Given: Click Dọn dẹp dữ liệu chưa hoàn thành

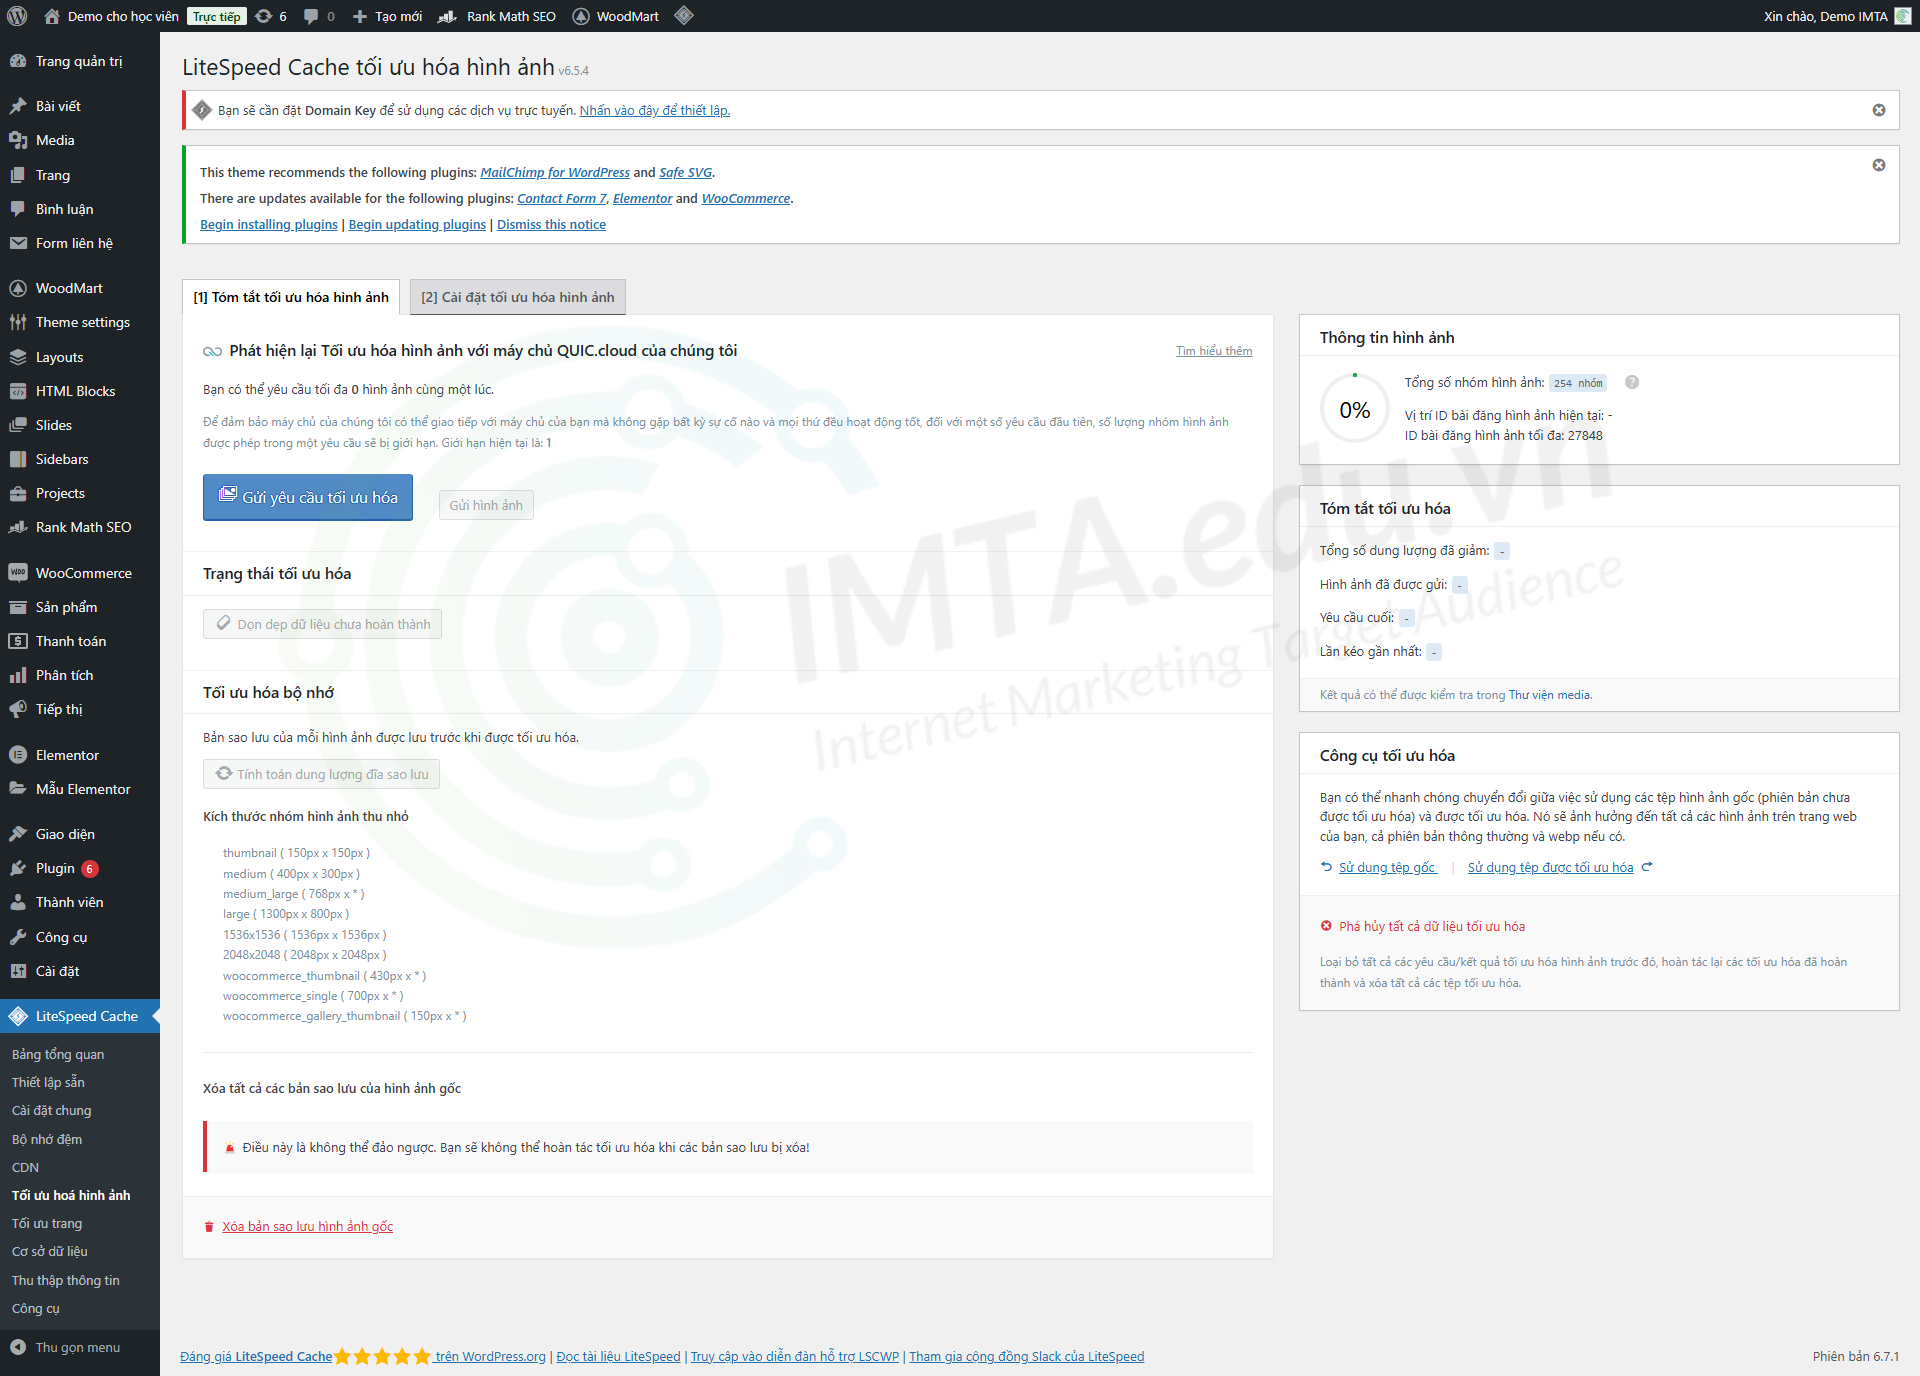Looking at the screenshot, I should coord(322,624).
